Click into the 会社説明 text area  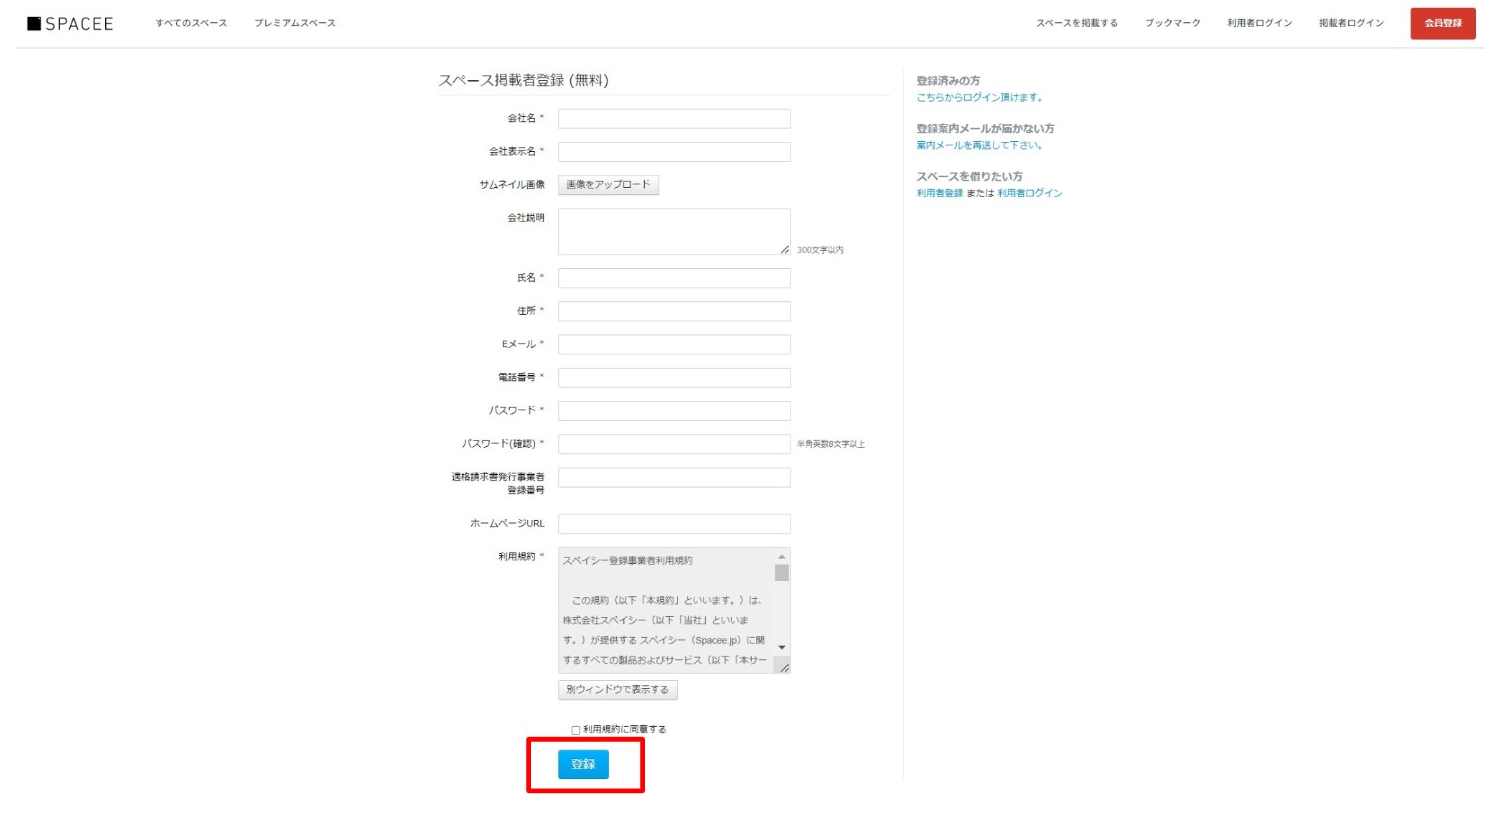pos(674,231)
